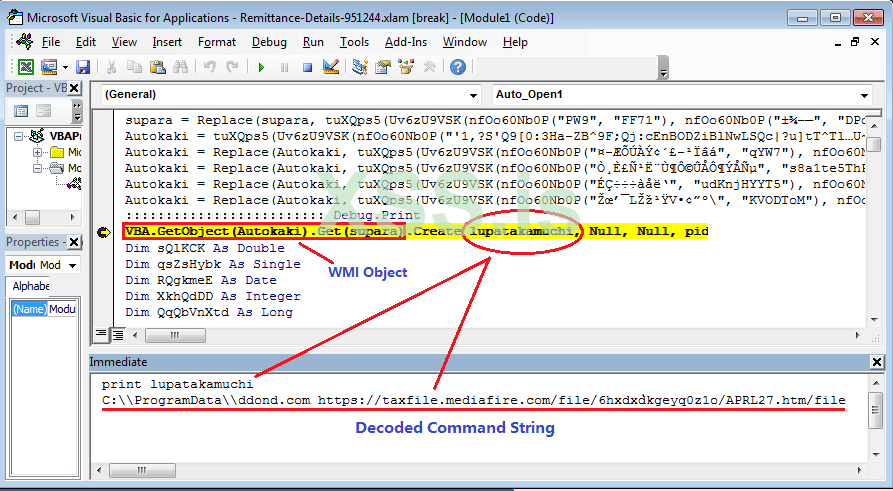893x491 pixels.
Task: Click the toolbar options overflow arrow
Action: [x=663, y=72]
